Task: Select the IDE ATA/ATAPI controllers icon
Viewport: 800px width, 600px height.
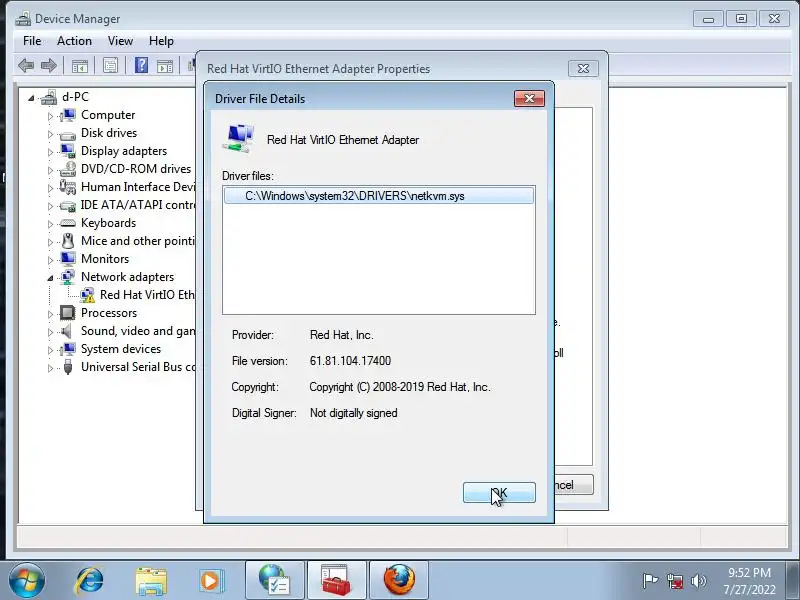Action: tap(67, 206)
